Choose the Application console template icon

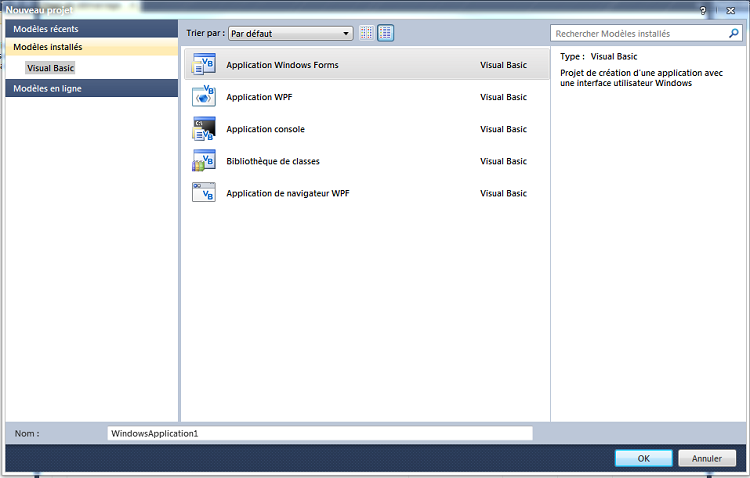pos(204,129)
